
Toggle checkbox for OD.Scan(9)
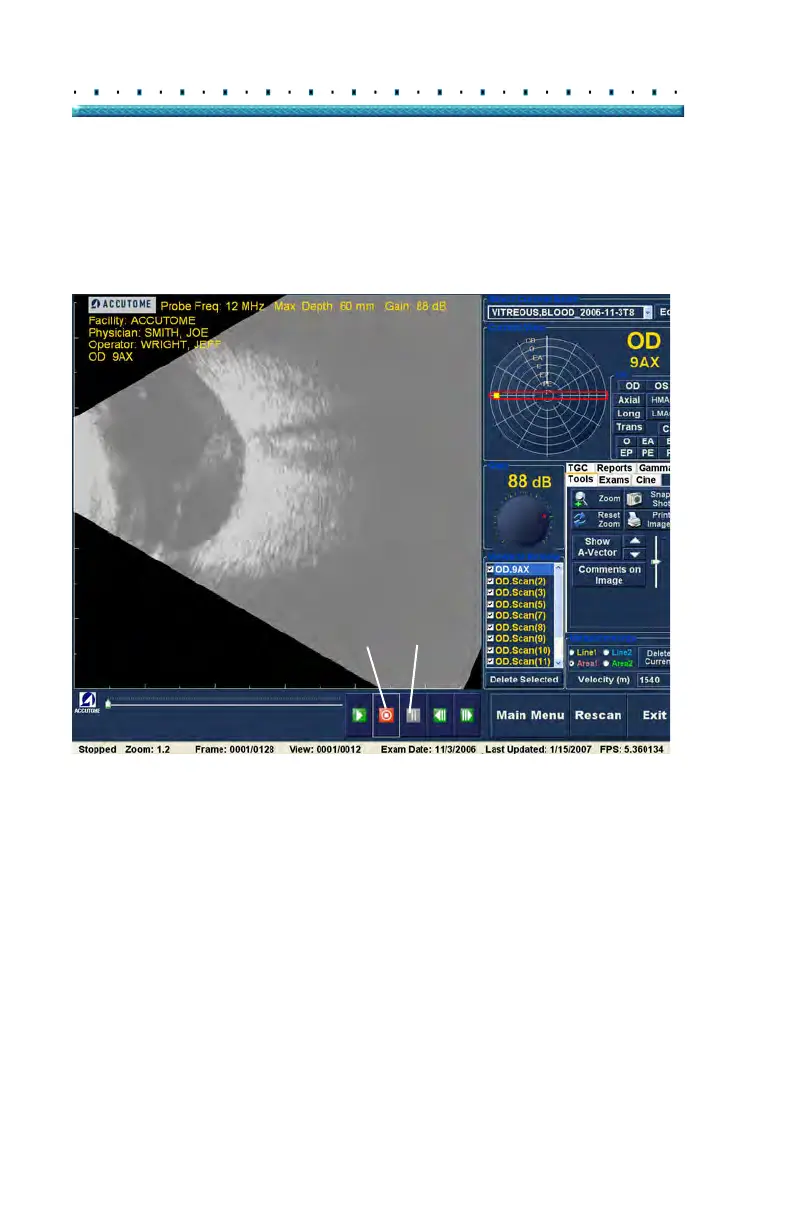pyautogui.click(x=490, y=638)
